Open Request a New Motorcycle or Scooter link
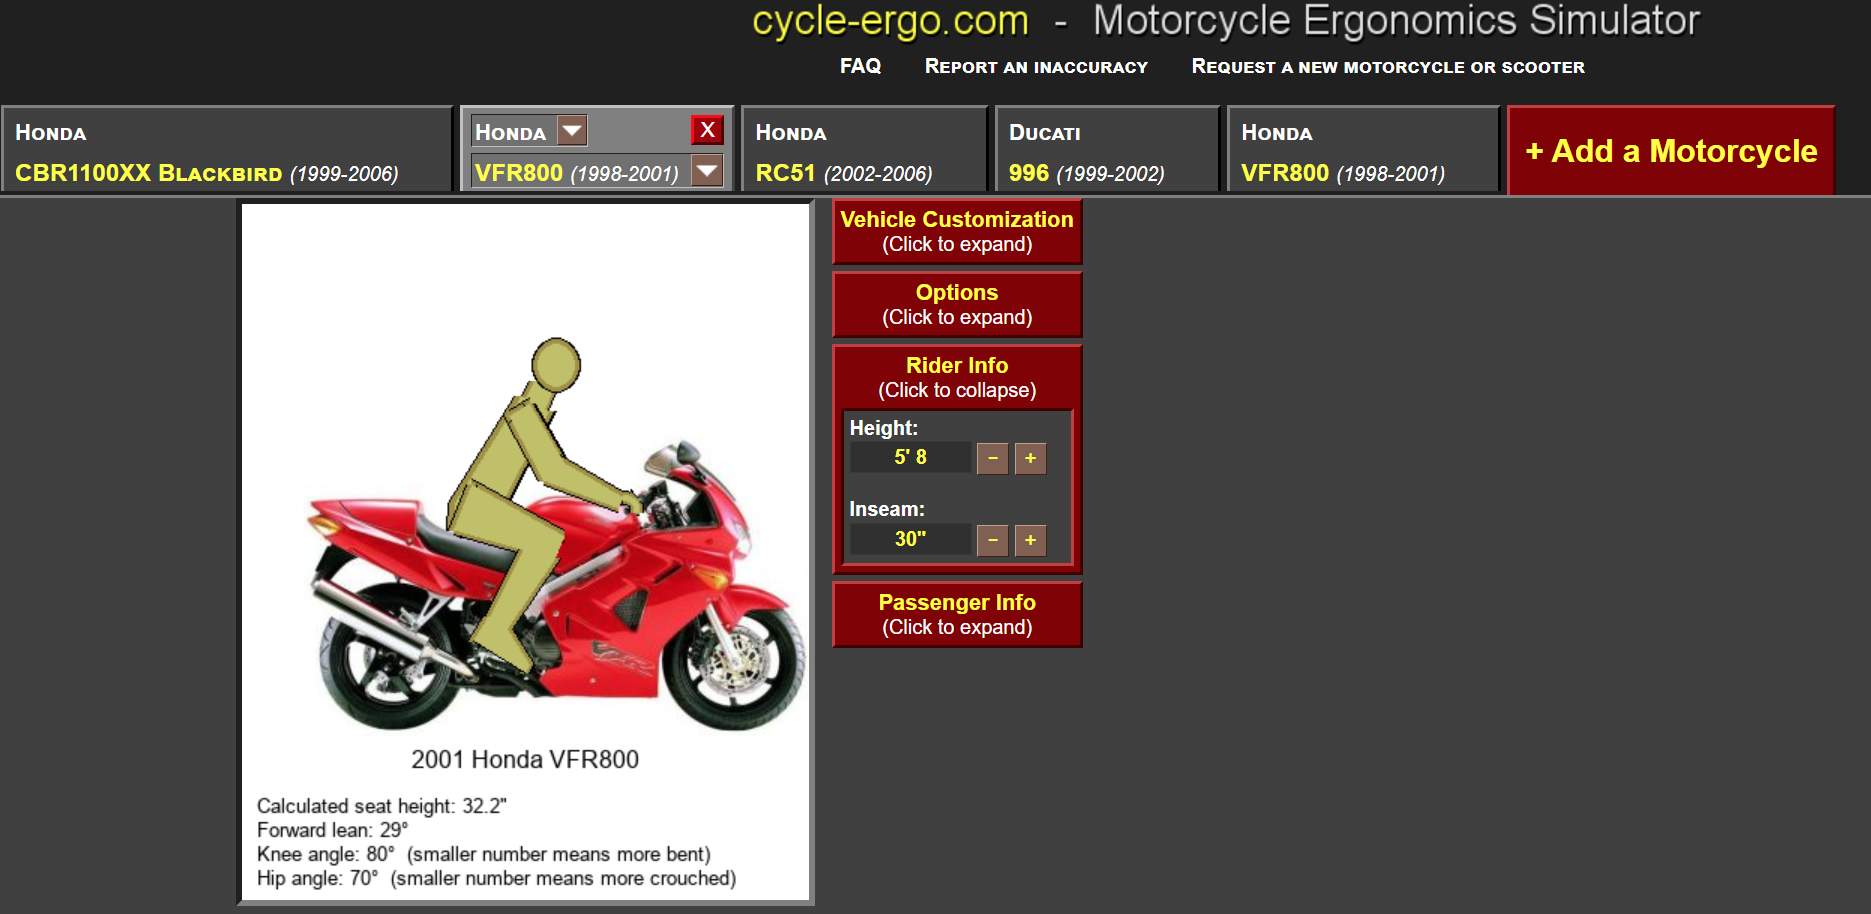Image resolution: width=1871 pixels, height=914 pixels. click(x=1388, y=66)
